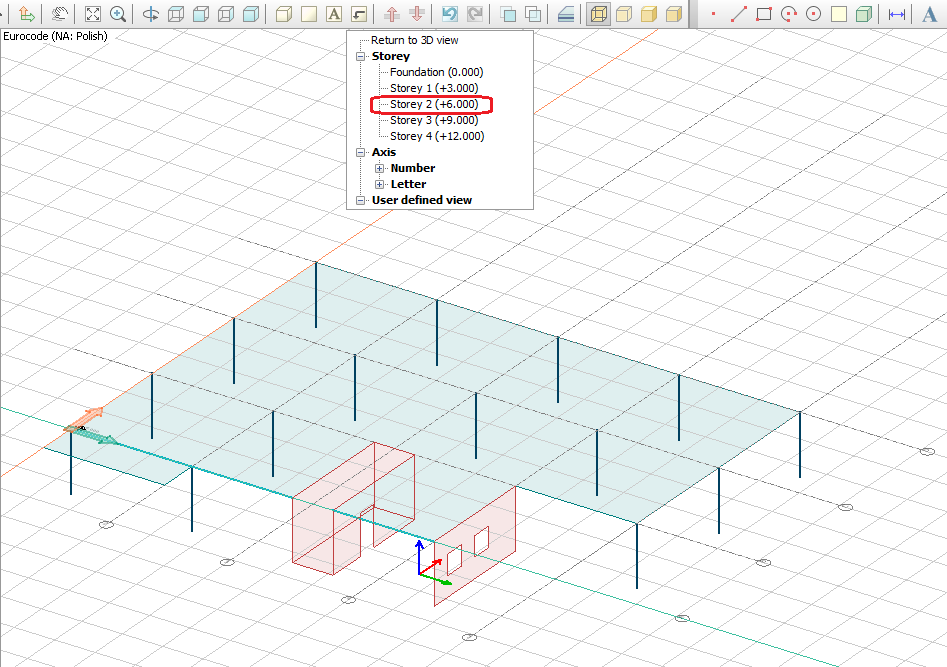Image resolution: width=947 pixels, height=667 pixels.
Task: Click the blue overlapping squares filled icon
Action: (x=508, y=14)
